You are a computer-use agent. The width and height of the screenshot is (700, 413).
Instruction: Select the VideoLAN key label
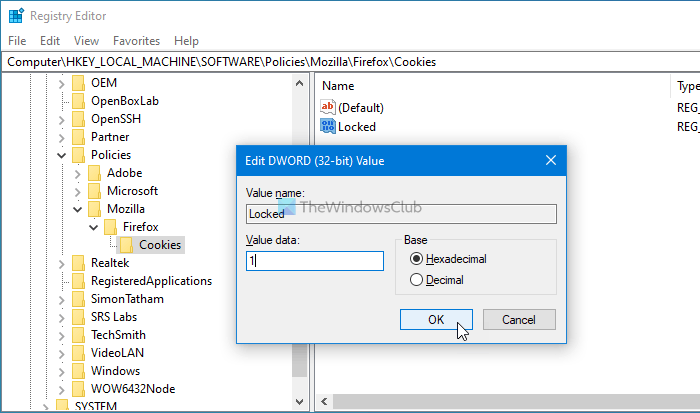[x=117, y=353]
